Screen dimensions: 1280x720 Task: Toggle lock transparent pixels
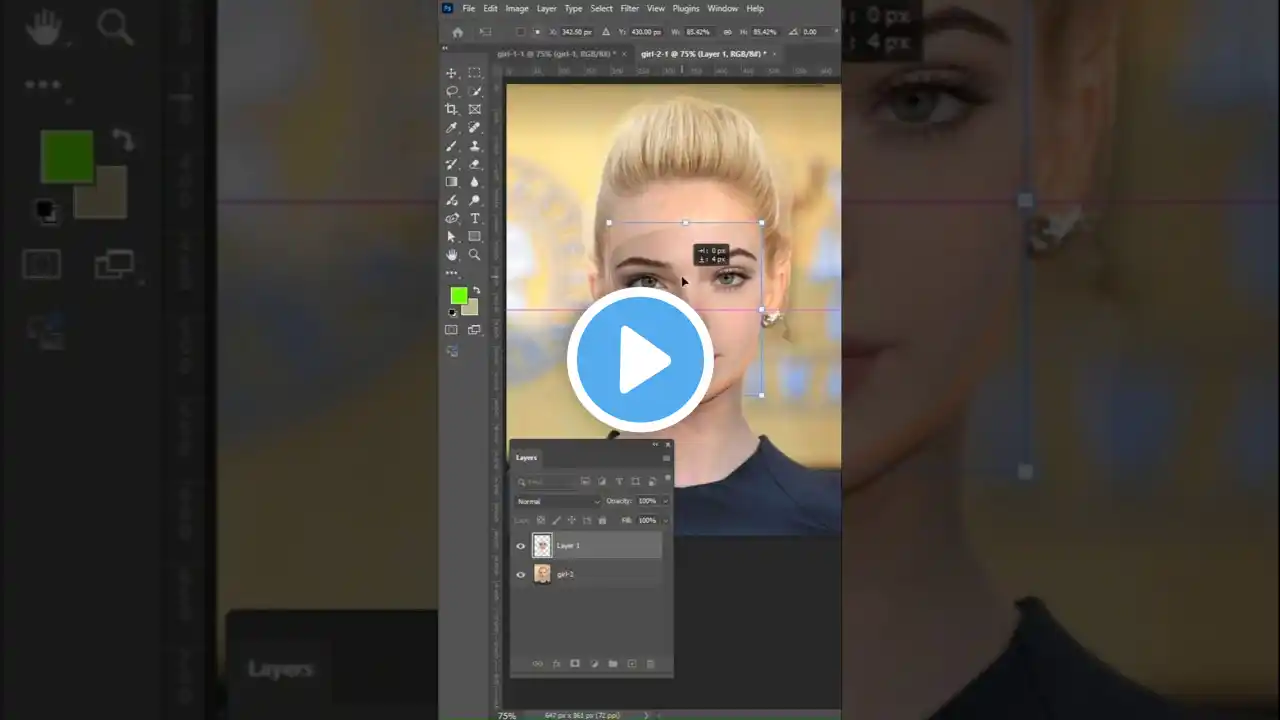(x=541, y=520)
